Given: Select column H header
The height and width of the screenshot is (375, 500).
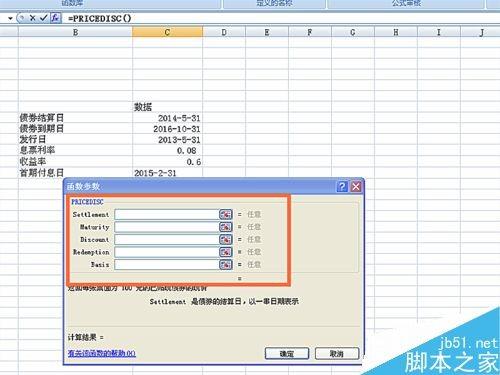Looking at the screenshot, I should click(396, 32).
